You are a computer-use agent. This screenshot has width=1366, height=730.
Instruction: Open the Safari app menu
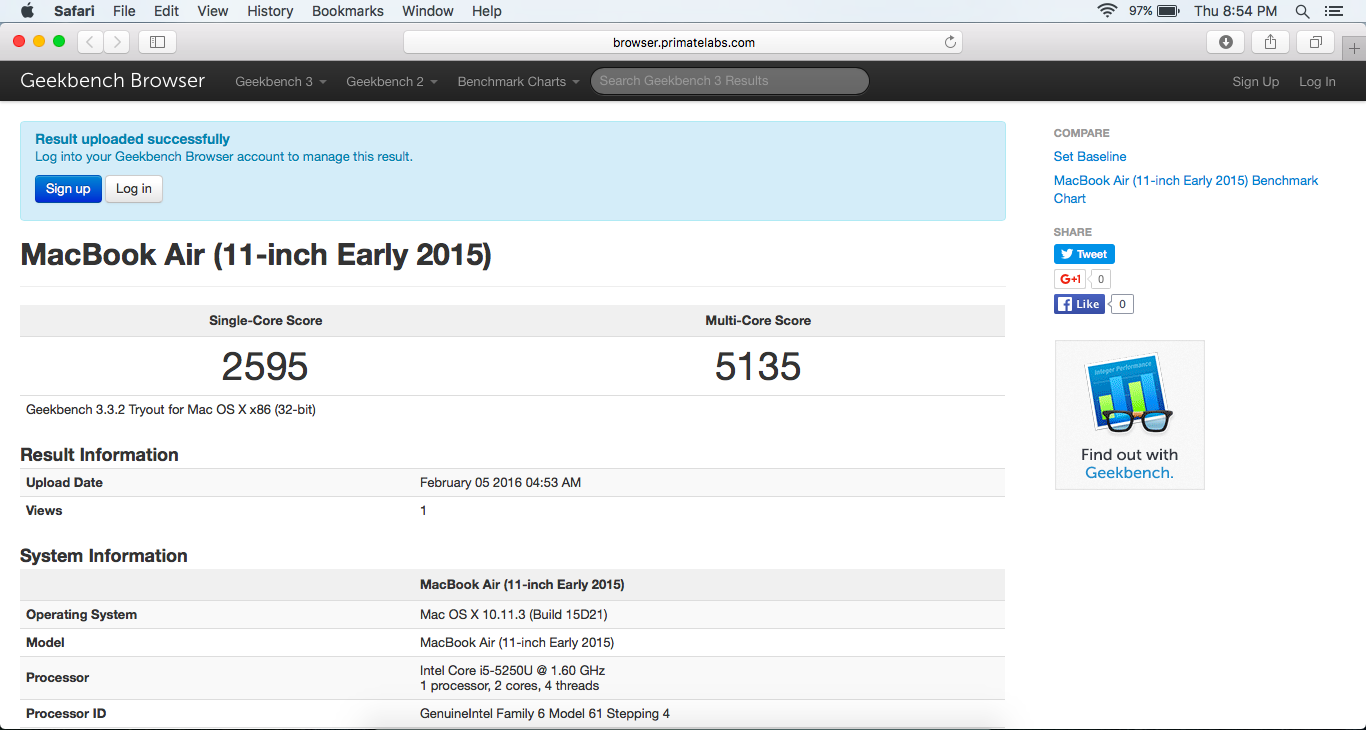click(74, 11)
